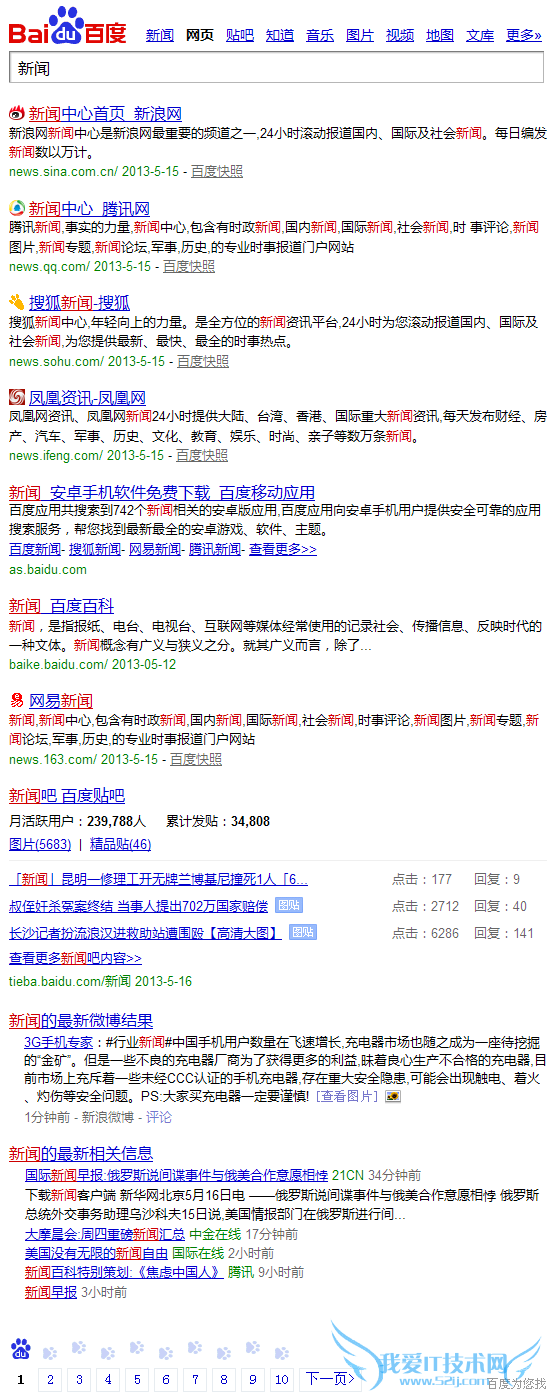Open 美国没有无限的新闻自由 article

pyautogui.click(x=96, y=1253)
